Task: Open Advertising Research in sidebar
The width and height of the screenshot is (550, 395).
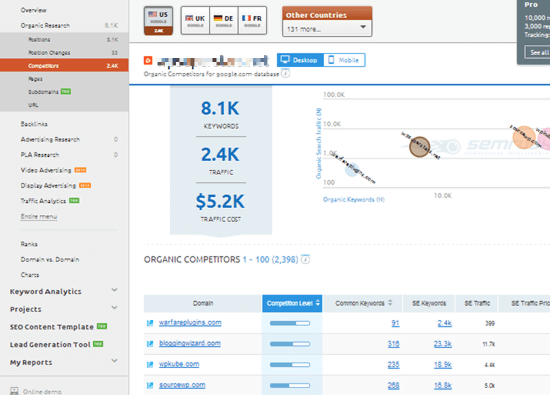Action: [50, 139]
